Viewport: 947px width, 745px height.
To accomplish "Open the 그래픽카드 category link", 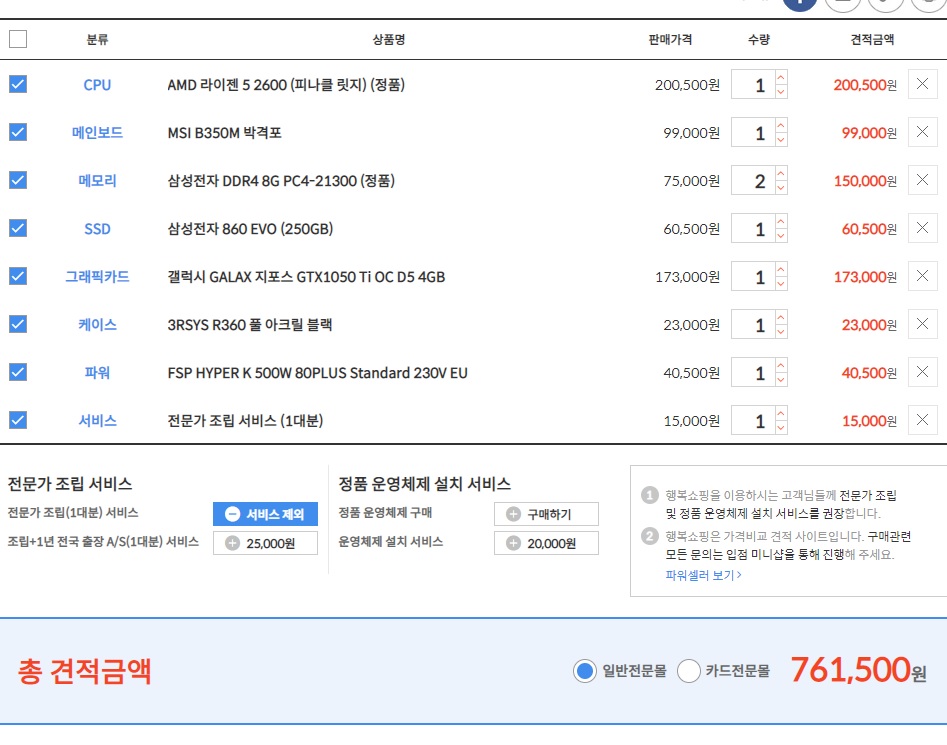I will click(x=97, y=277).
